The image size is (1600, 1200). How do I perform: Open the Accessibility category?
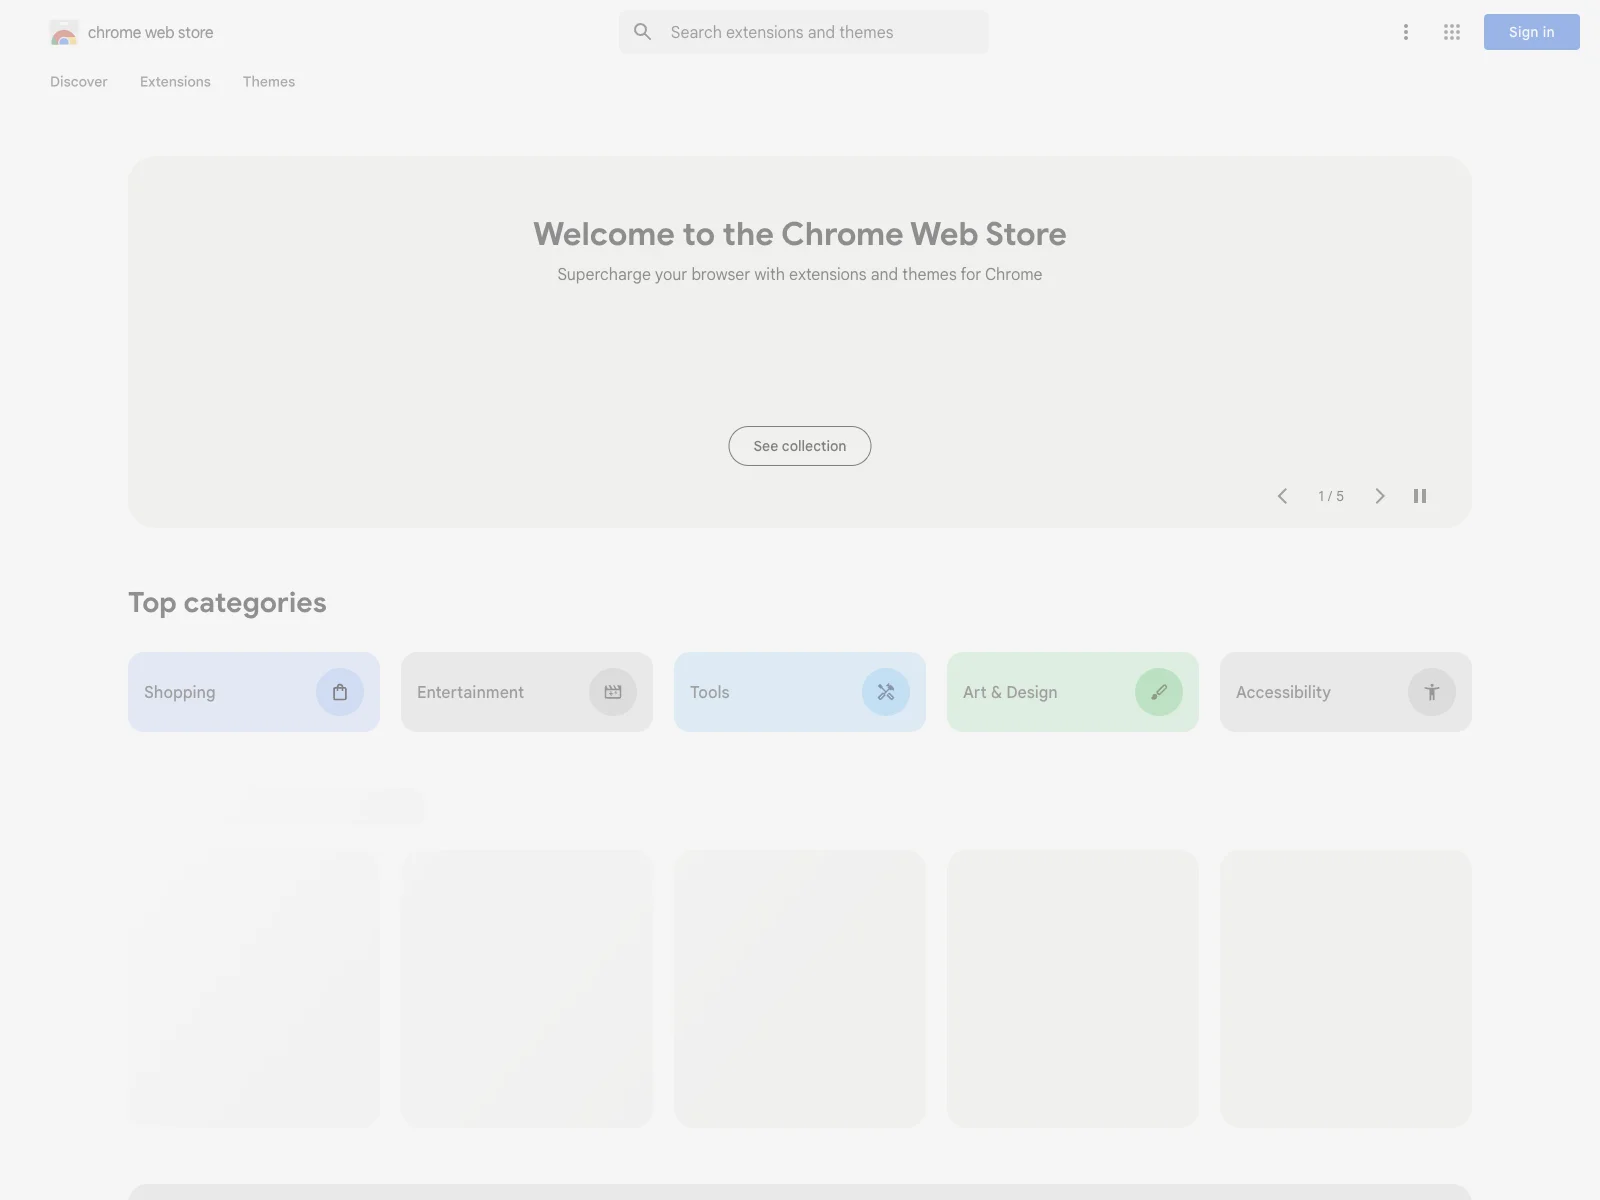(1346, 692)
